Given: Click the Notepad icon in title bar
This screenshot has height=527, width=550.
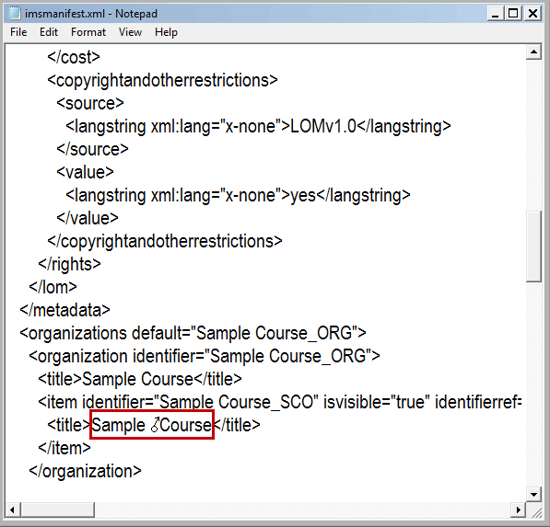Looking at the screenshot, I should tap(15, 13).
